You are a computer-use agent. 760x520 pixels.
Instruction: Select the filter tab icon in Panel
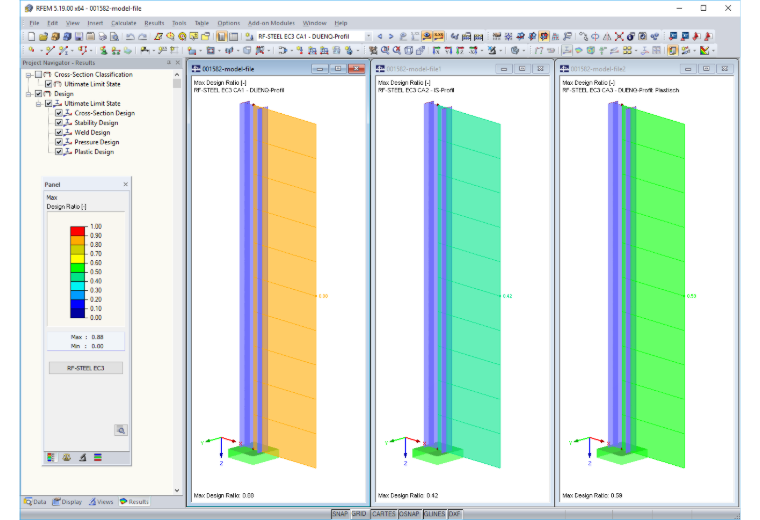tap(82, 457)
